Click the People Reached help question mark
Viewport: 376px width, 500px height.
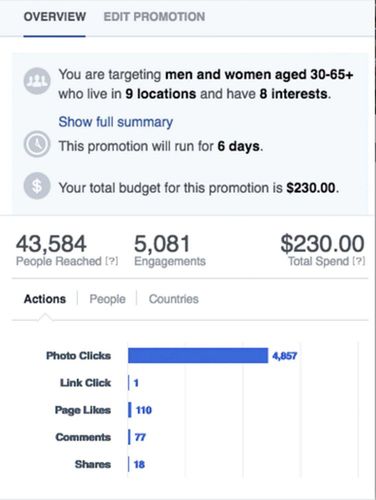[x=112, y=261]
